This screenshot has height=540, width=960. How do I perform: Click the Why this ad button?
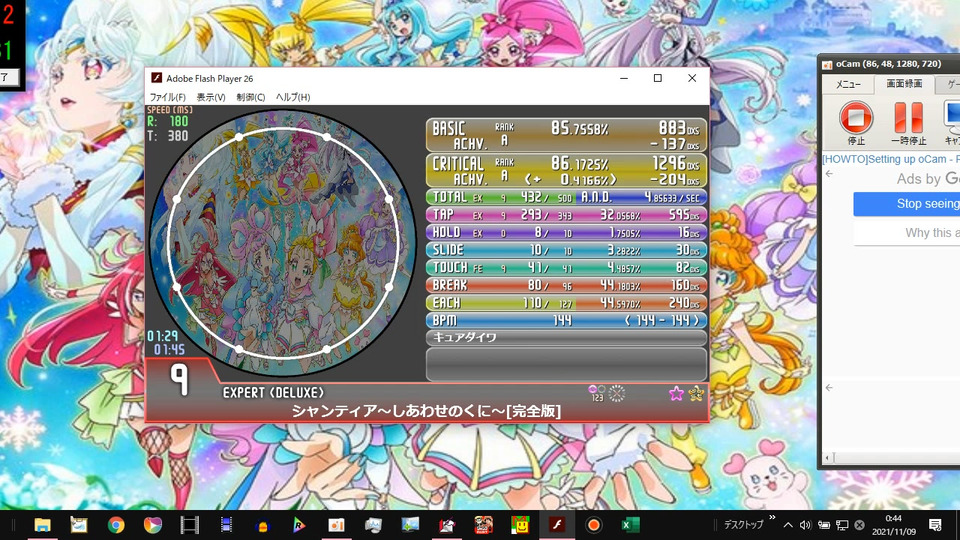point(907,233)
